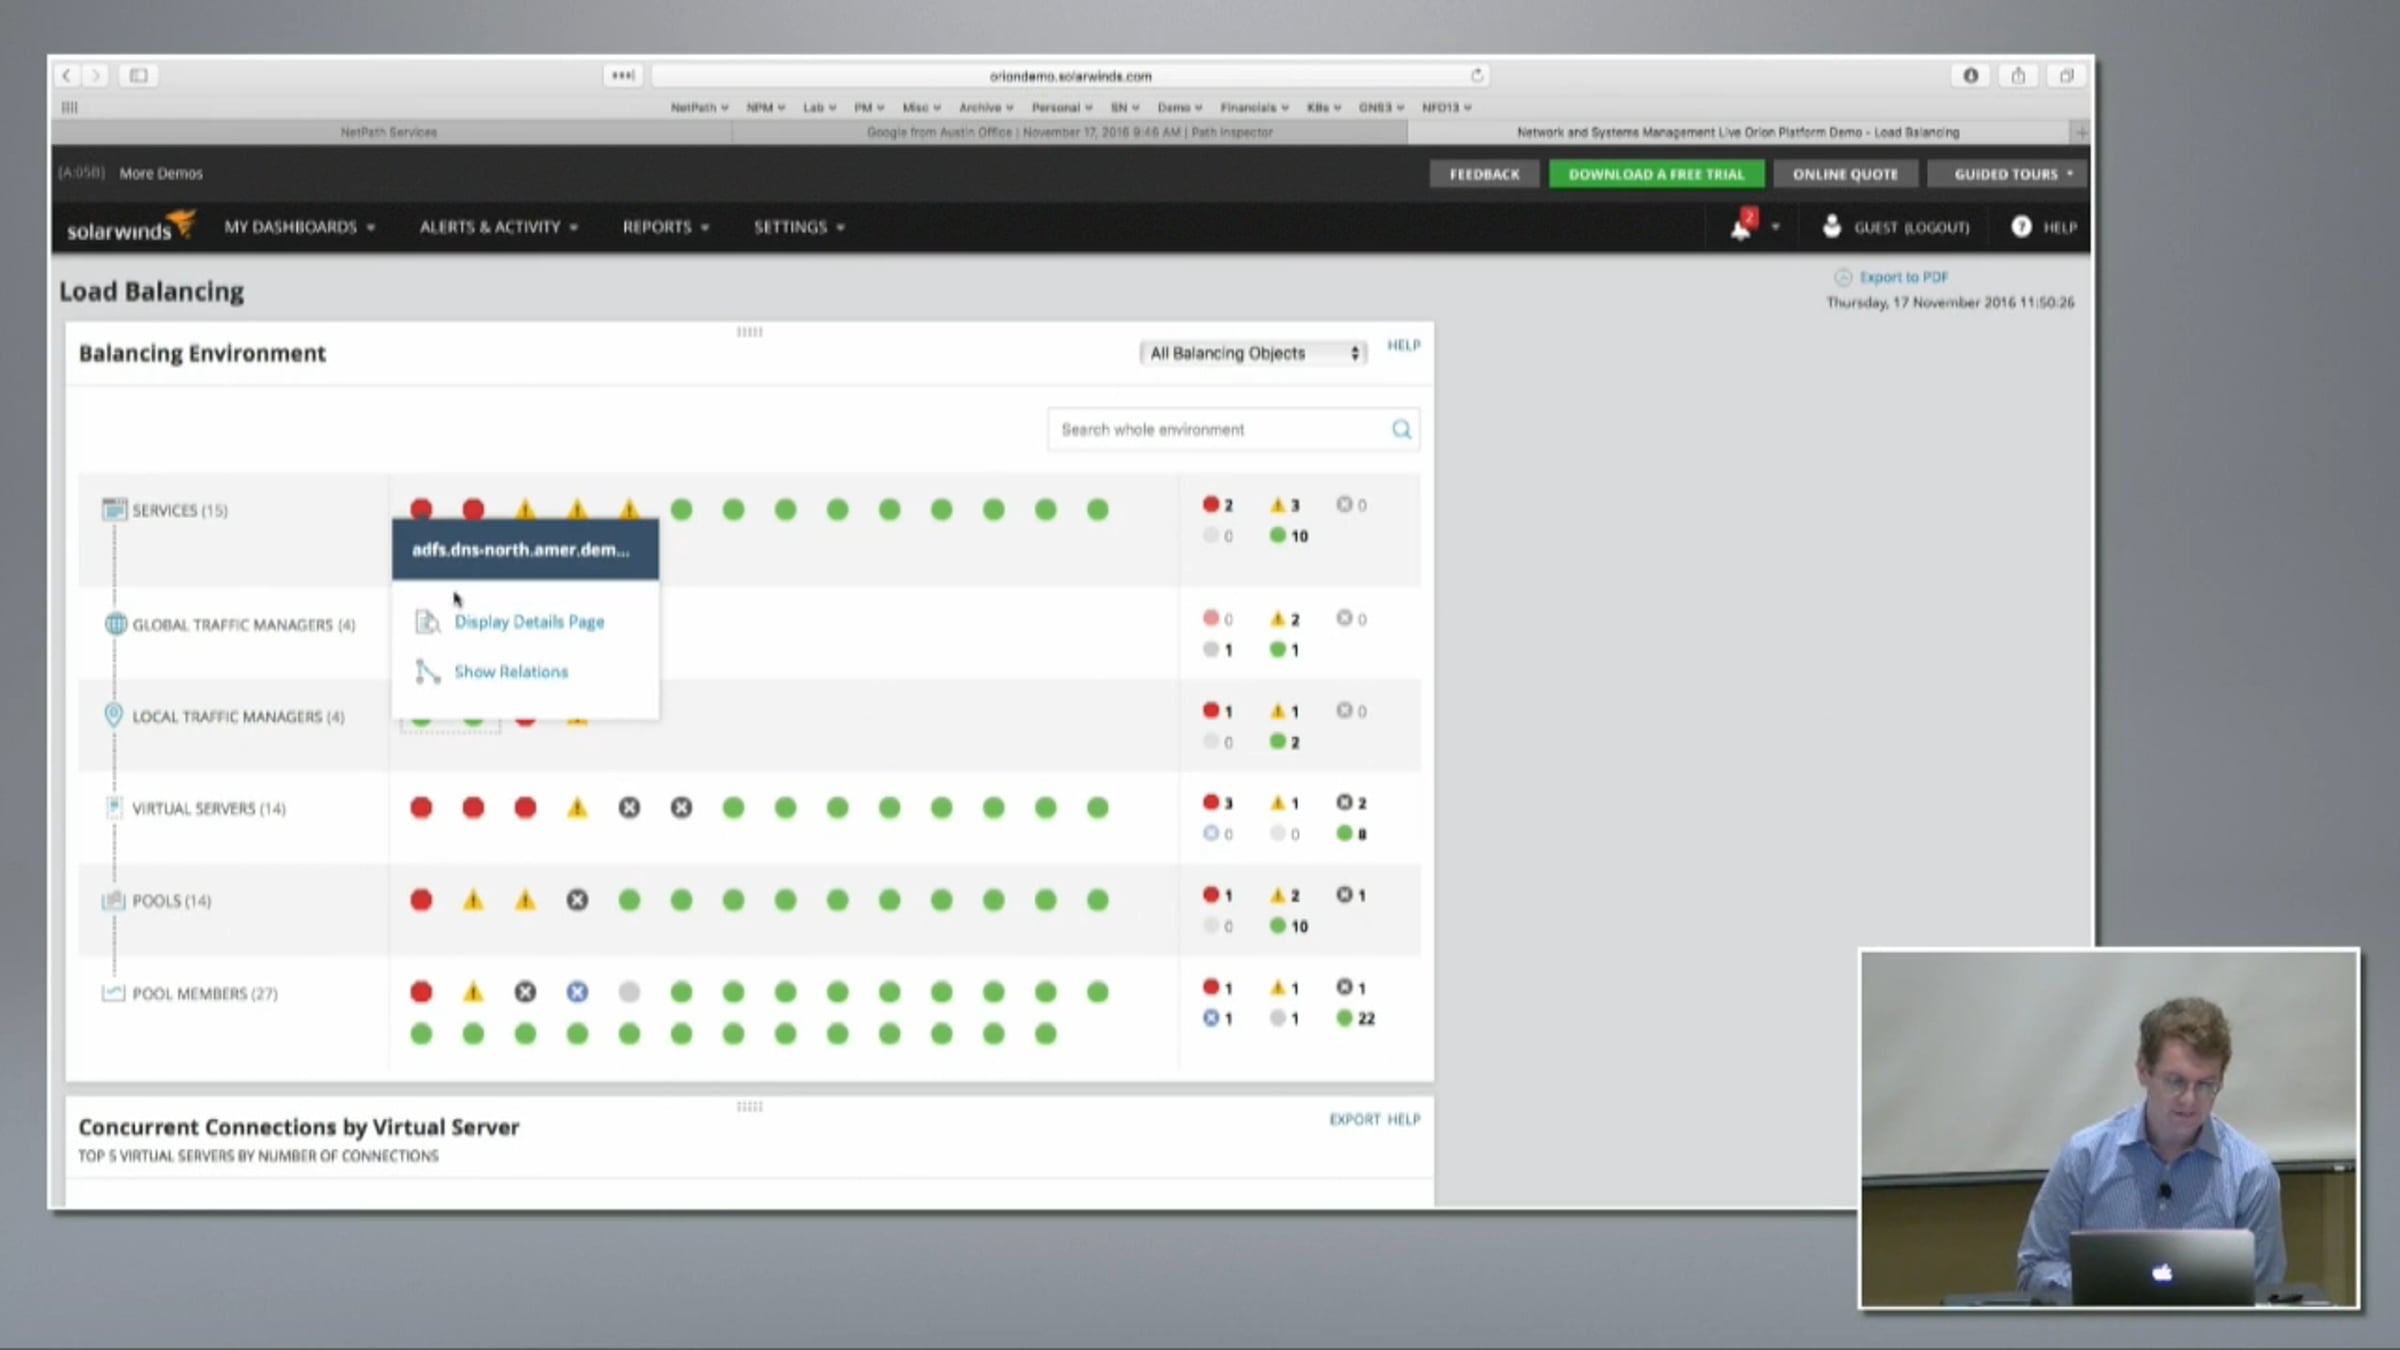The width and height of the screenshot is (2400, 1350).
Task: Click the SolarWinds logo
Action: click(130, 227)
